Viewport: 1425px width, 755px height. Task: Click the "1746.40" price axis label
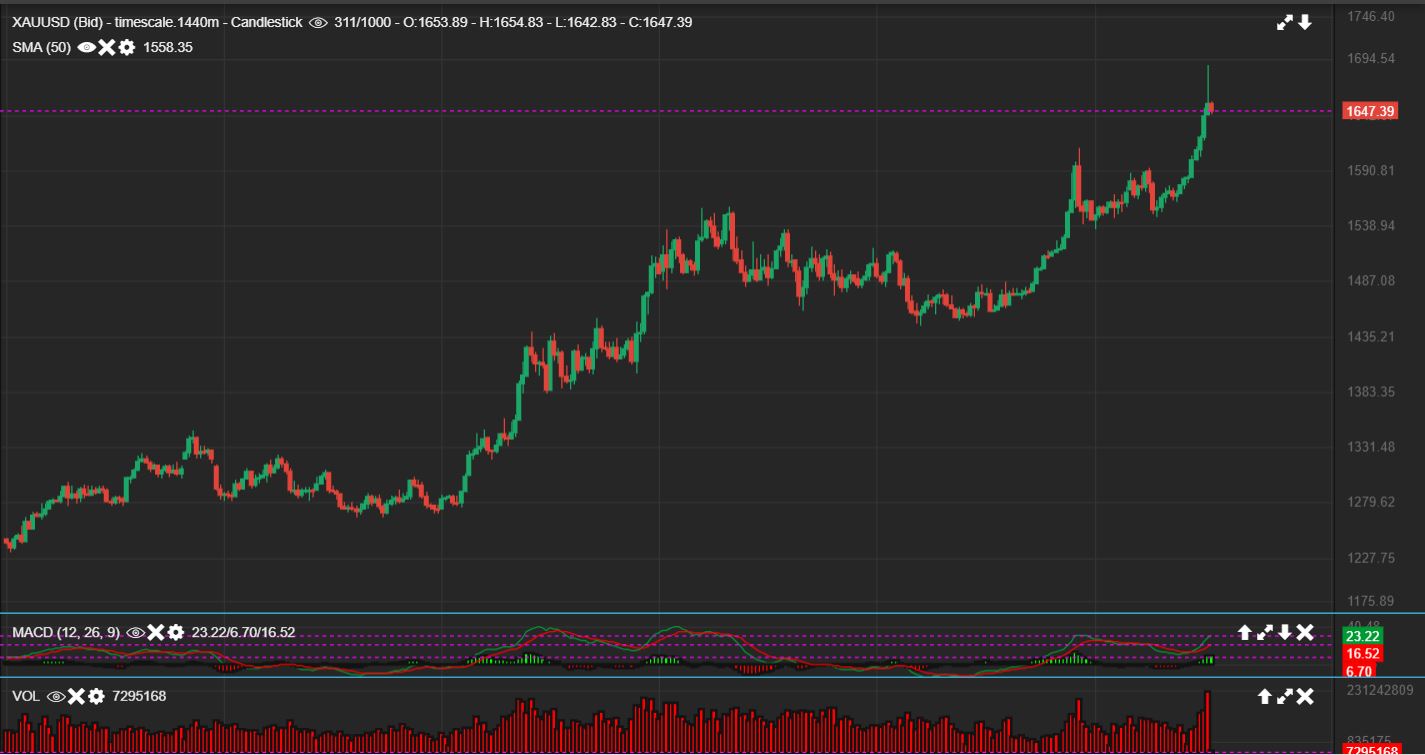point(1371,17)
